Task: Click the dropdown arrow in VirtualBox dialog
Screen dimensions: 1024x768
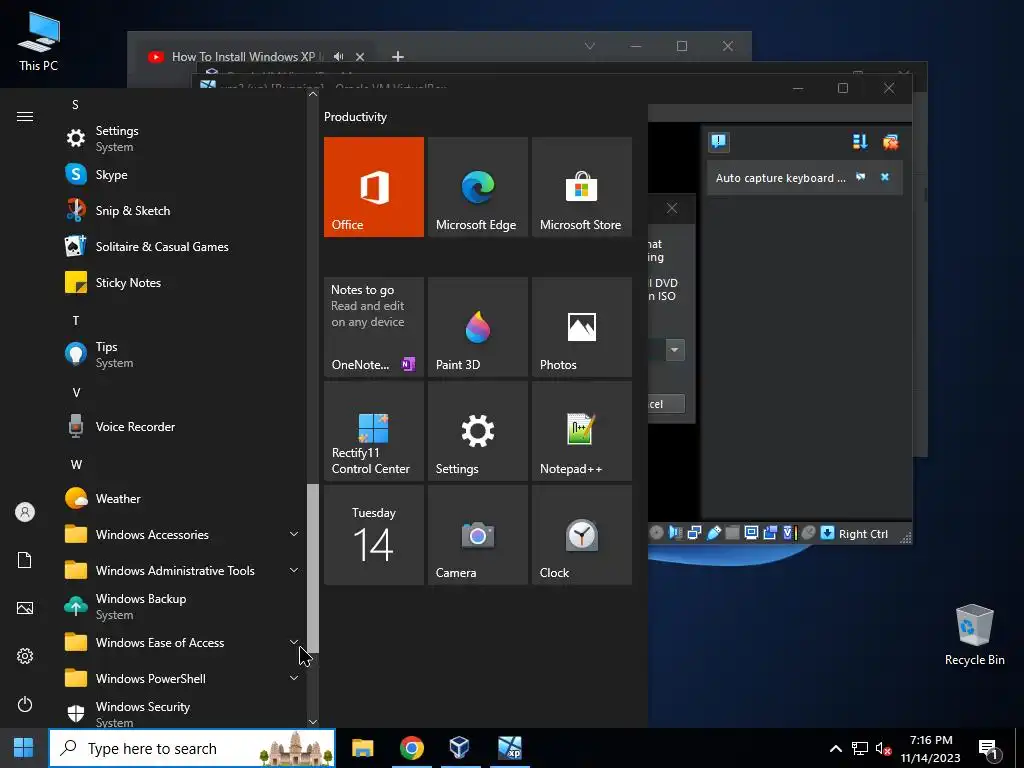Action: tap(675, 350)
